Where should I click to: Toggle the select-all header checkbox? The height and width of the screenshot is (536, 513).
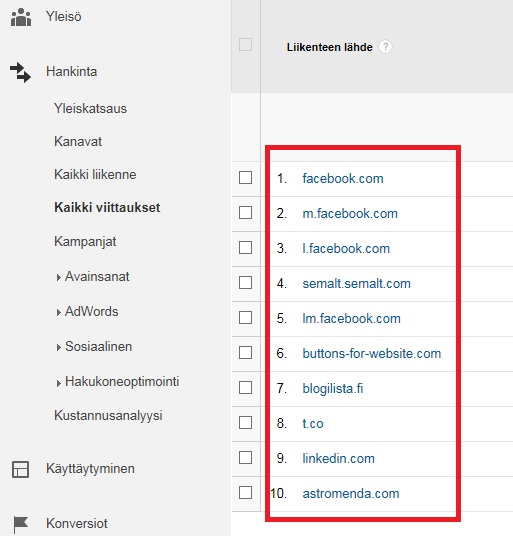(245, 44)
